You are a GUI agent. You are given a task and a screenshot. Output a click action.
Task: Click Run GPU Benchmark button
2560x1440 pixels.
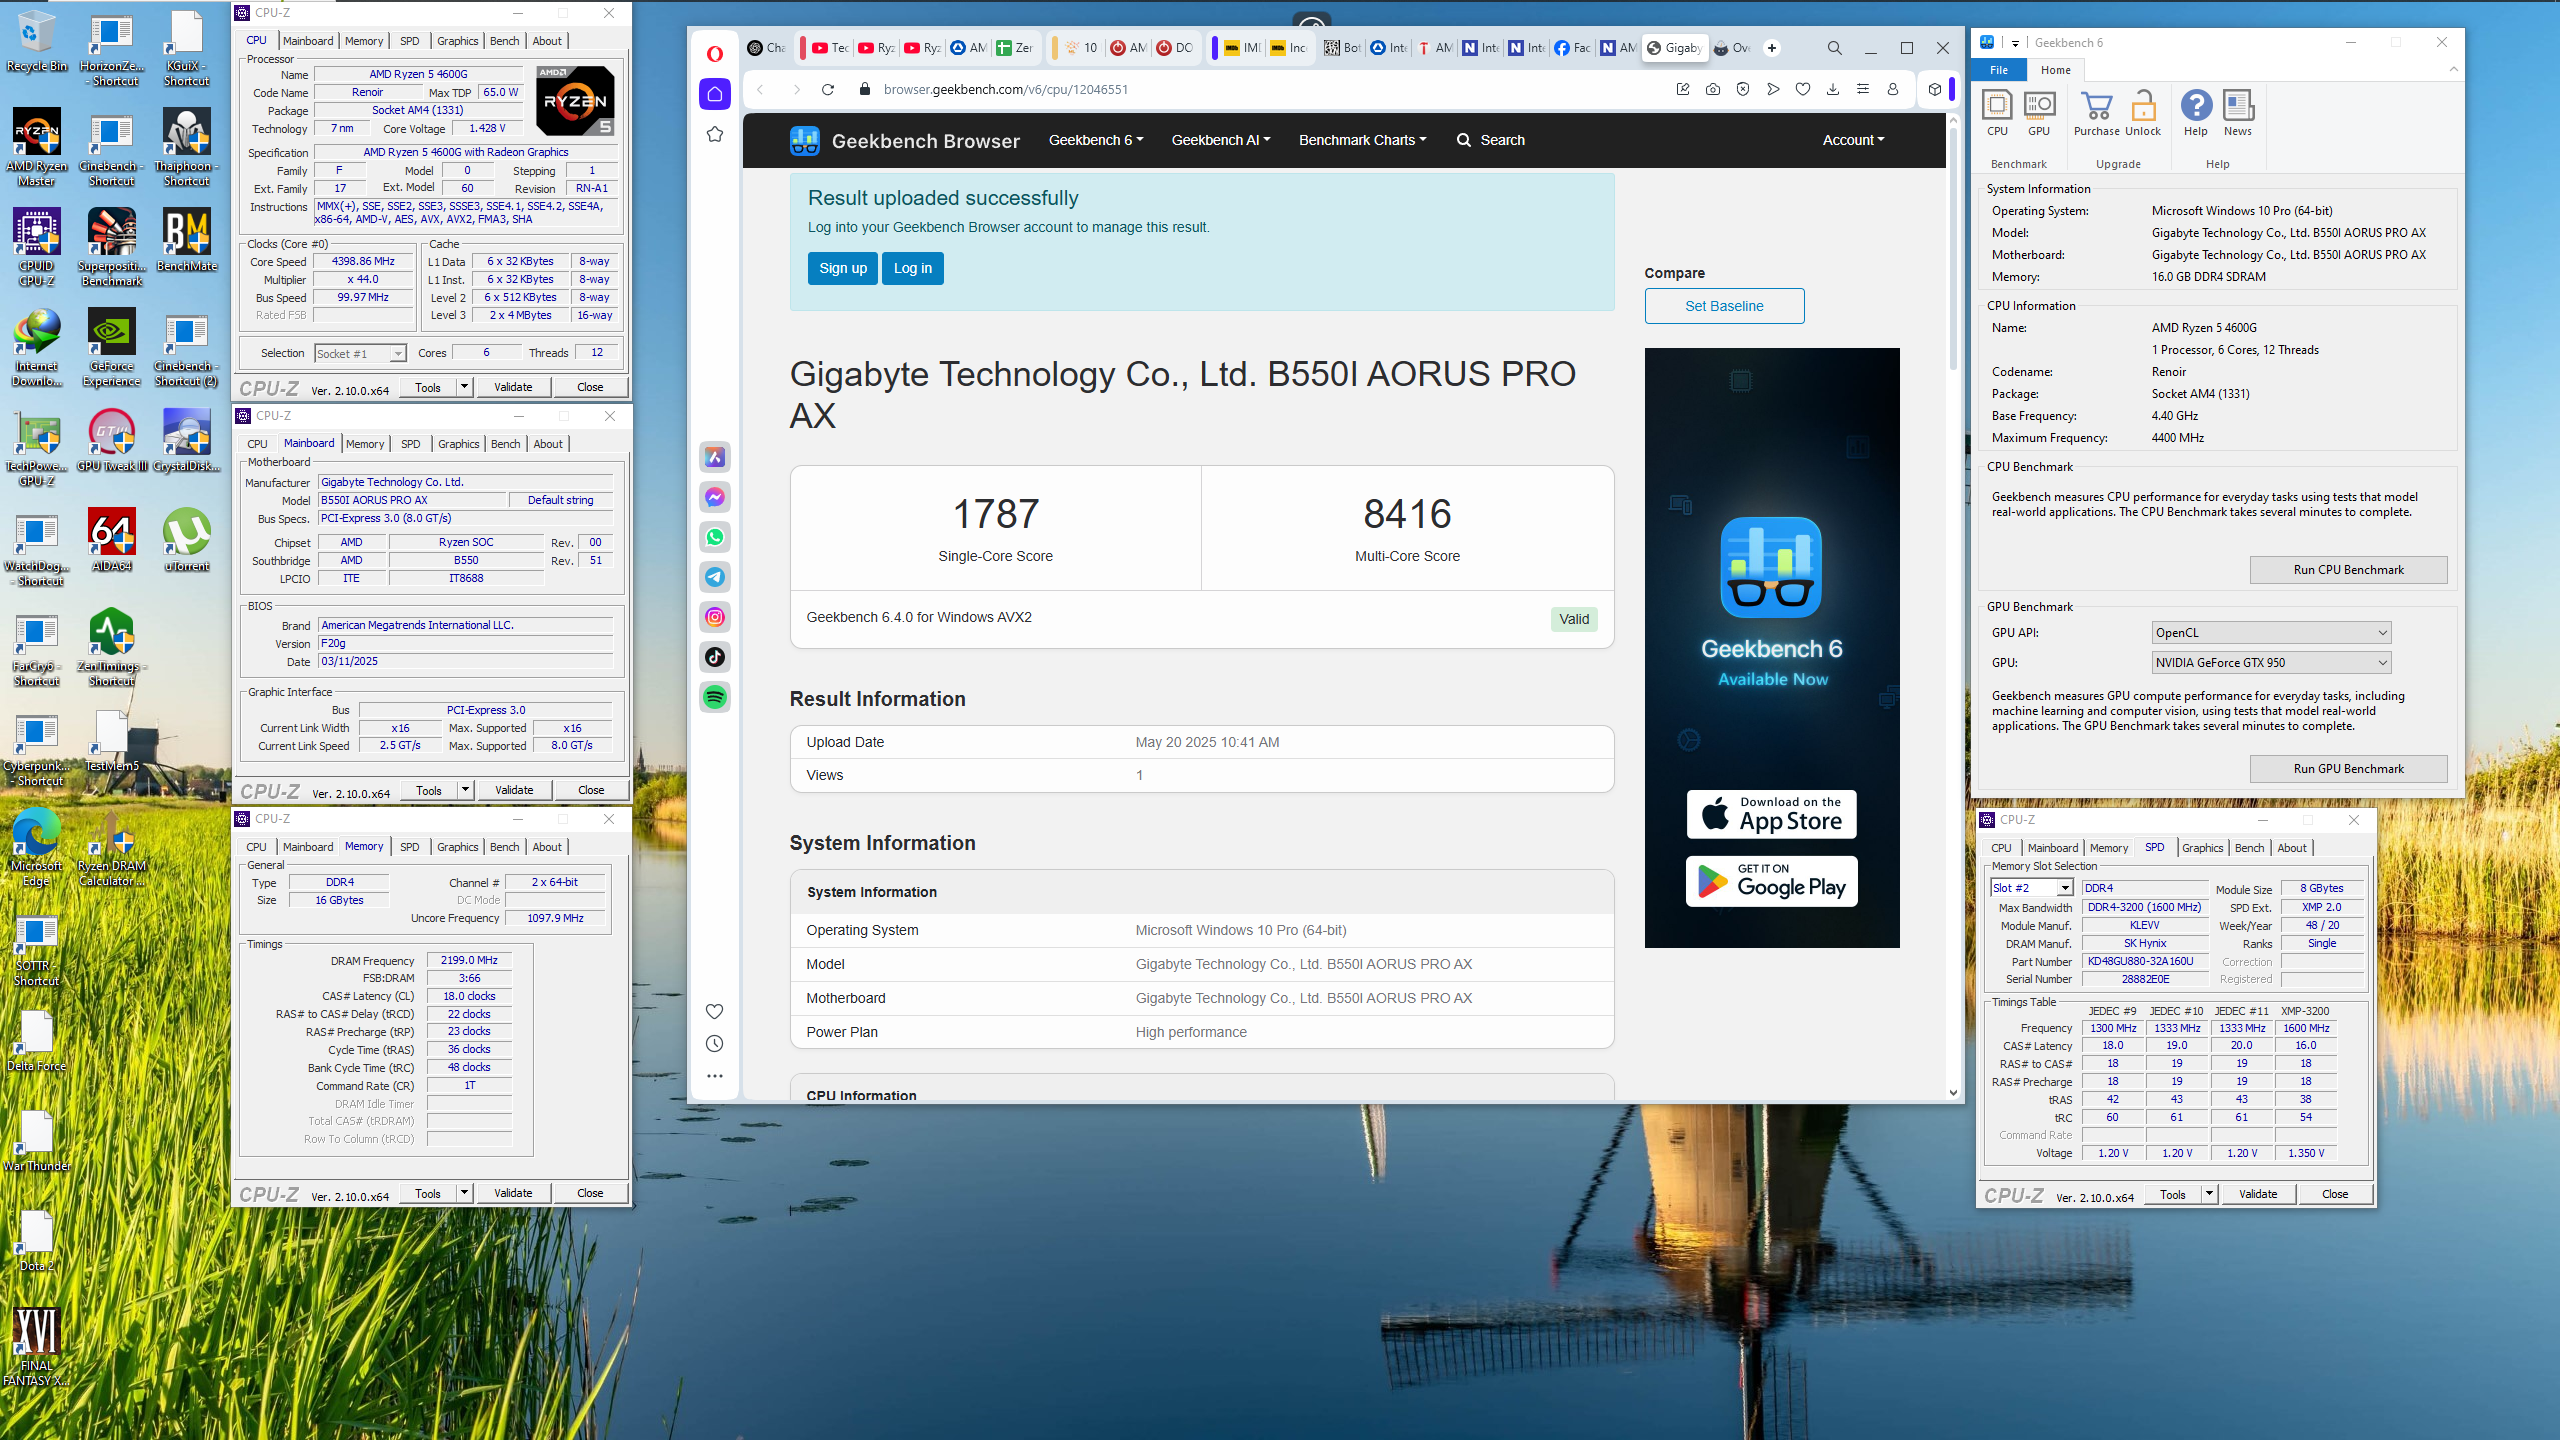point(2348,769)
